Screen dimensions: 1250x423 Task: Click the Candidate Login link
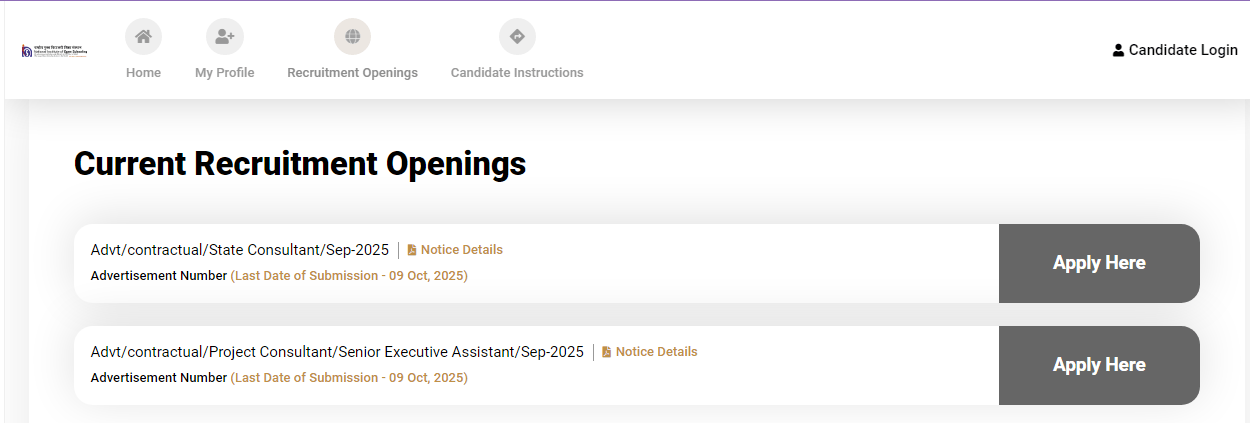tap(1183, 50)
